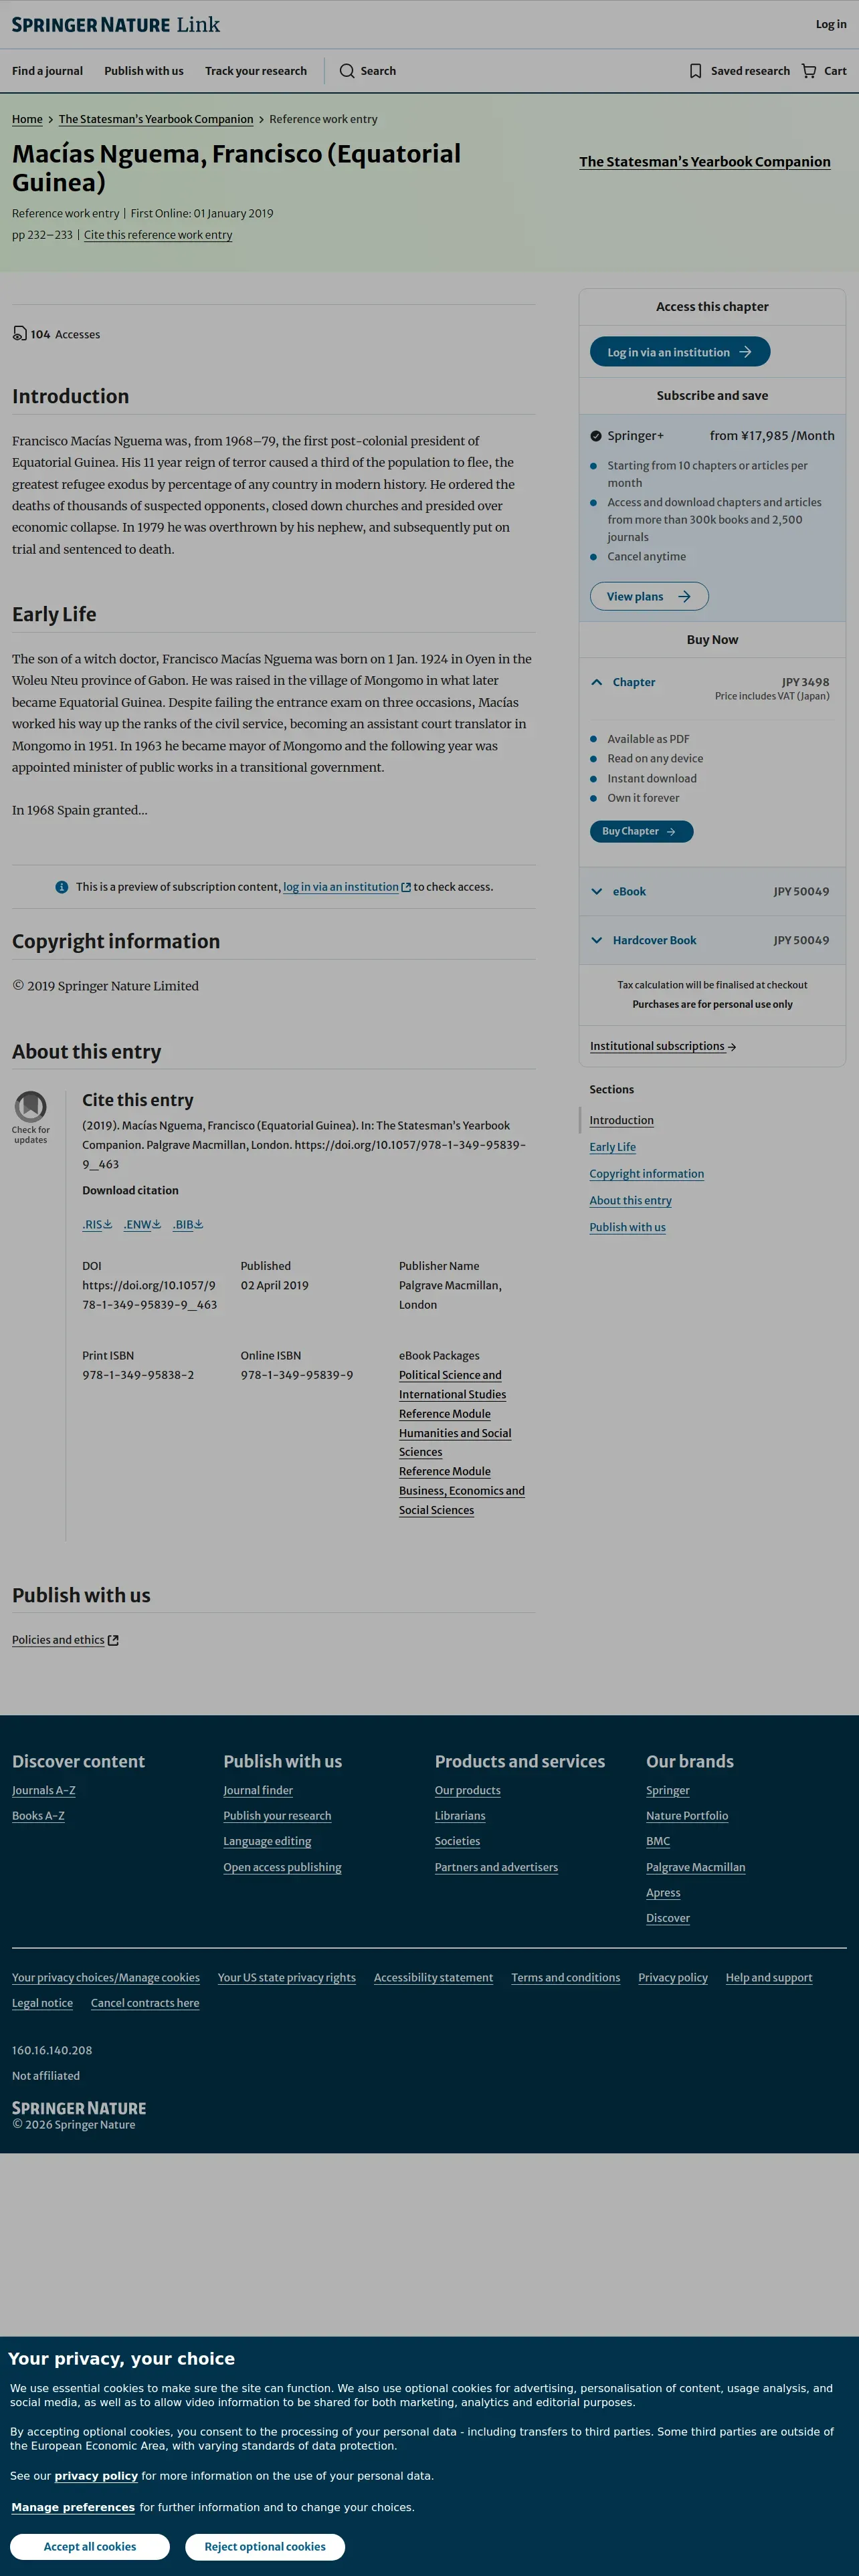Open Palgrave Macmillan brand link
Viewport: 859px width, 2576px height.
tap(696, 1867)
